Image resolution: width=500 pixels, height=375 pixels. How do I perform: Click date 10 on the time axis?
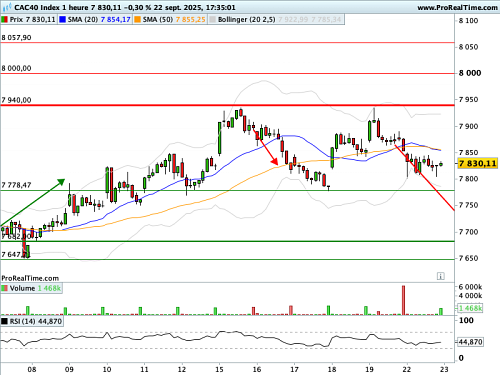coord(107,369)
